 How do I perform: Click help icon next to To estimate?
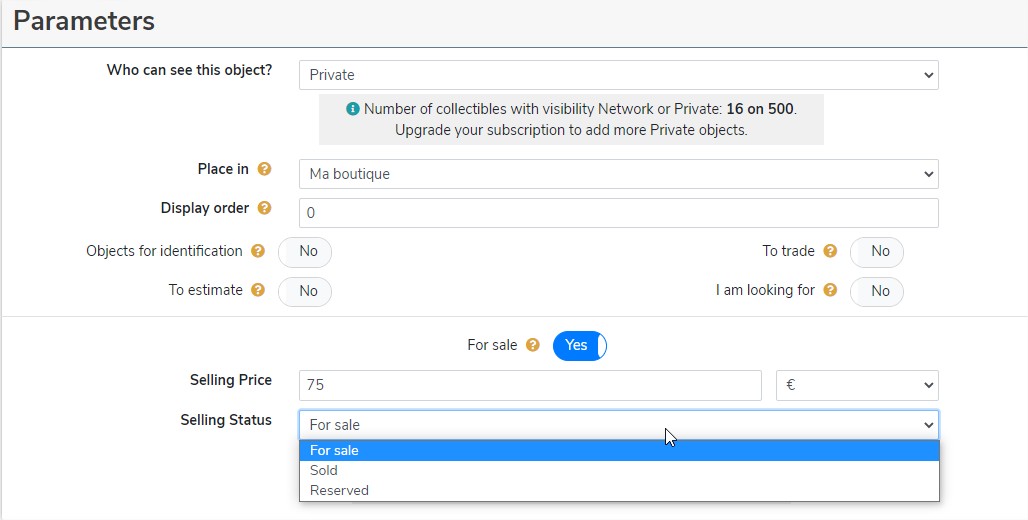258,290
